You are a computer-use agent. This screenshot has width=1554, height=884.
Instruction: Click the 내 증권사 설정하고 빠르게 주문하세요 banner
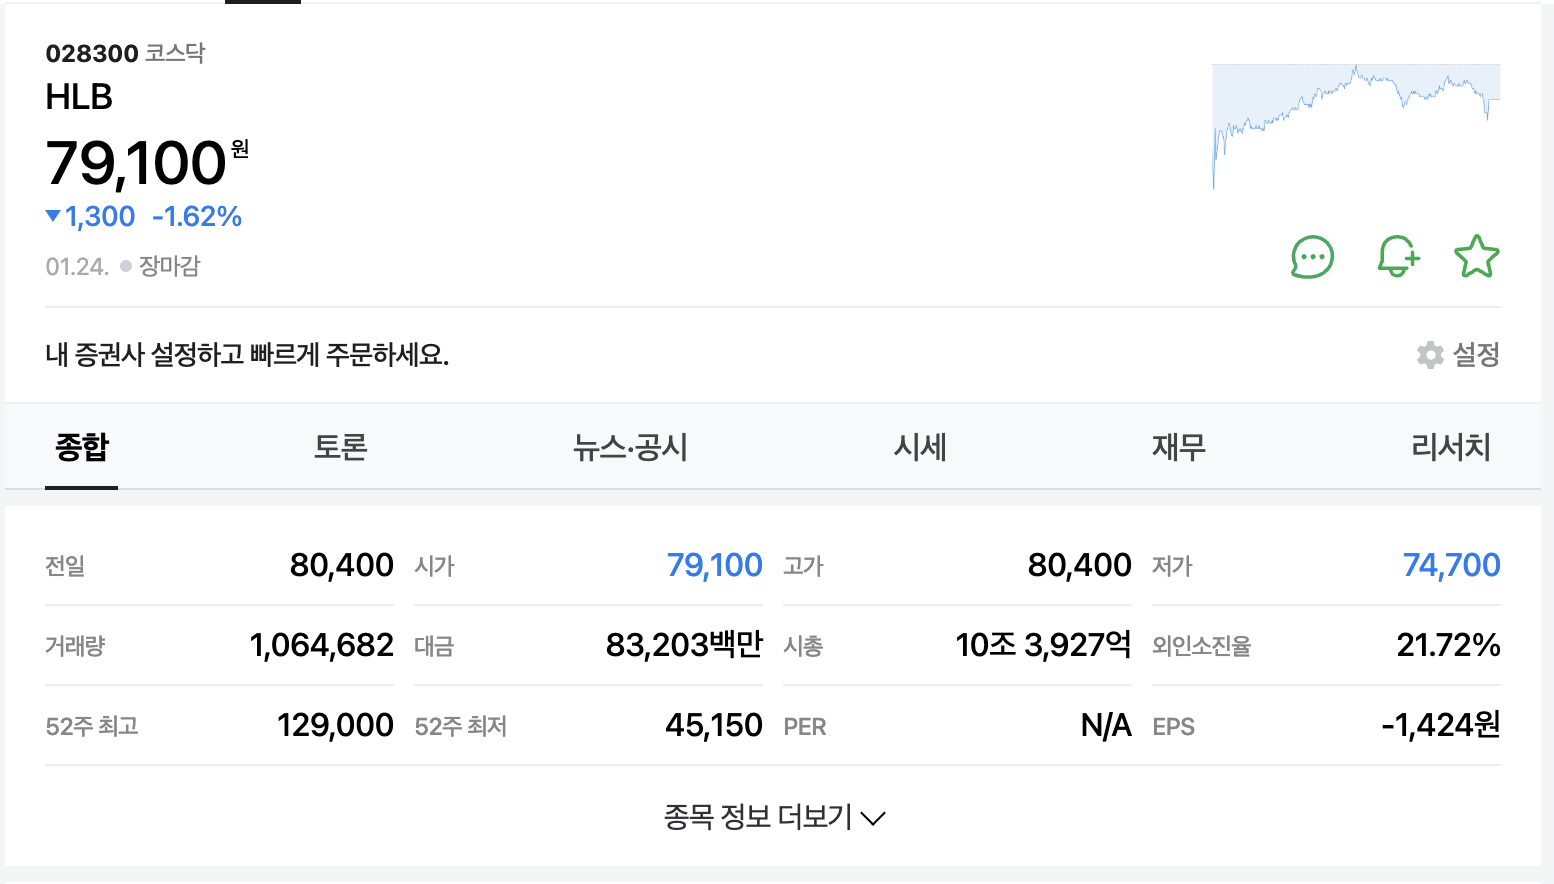(x=247, y=355)
